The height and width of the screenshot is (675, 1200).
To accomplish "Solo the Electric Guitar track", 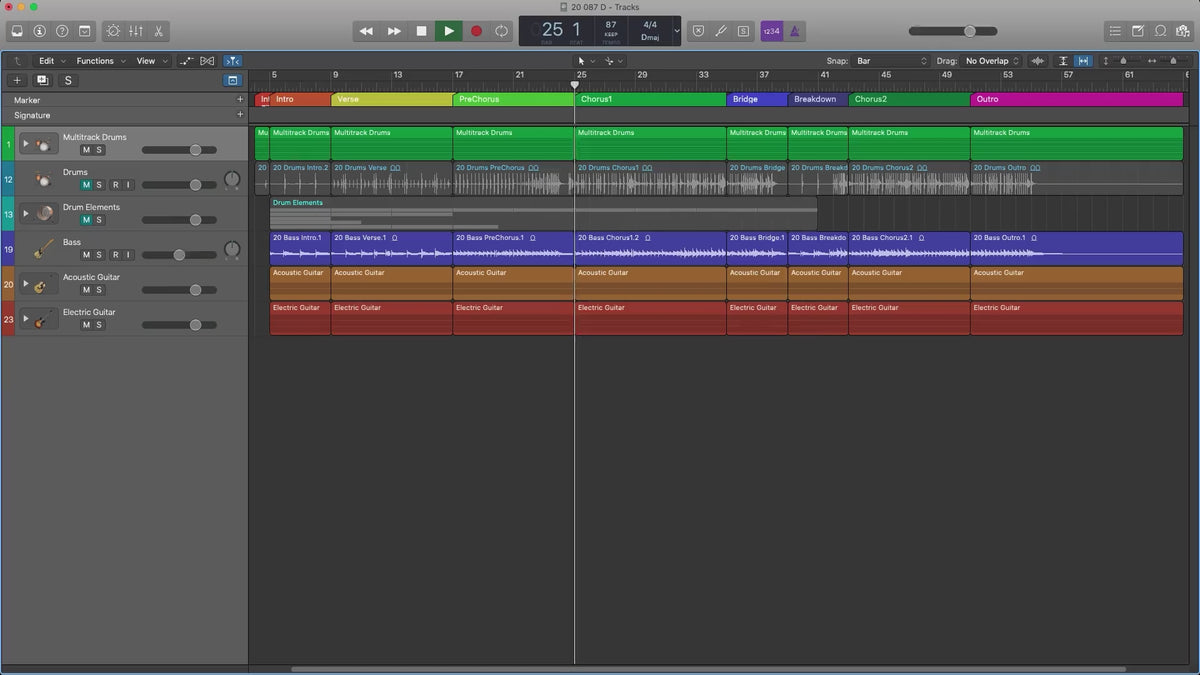I will [99, 325].
